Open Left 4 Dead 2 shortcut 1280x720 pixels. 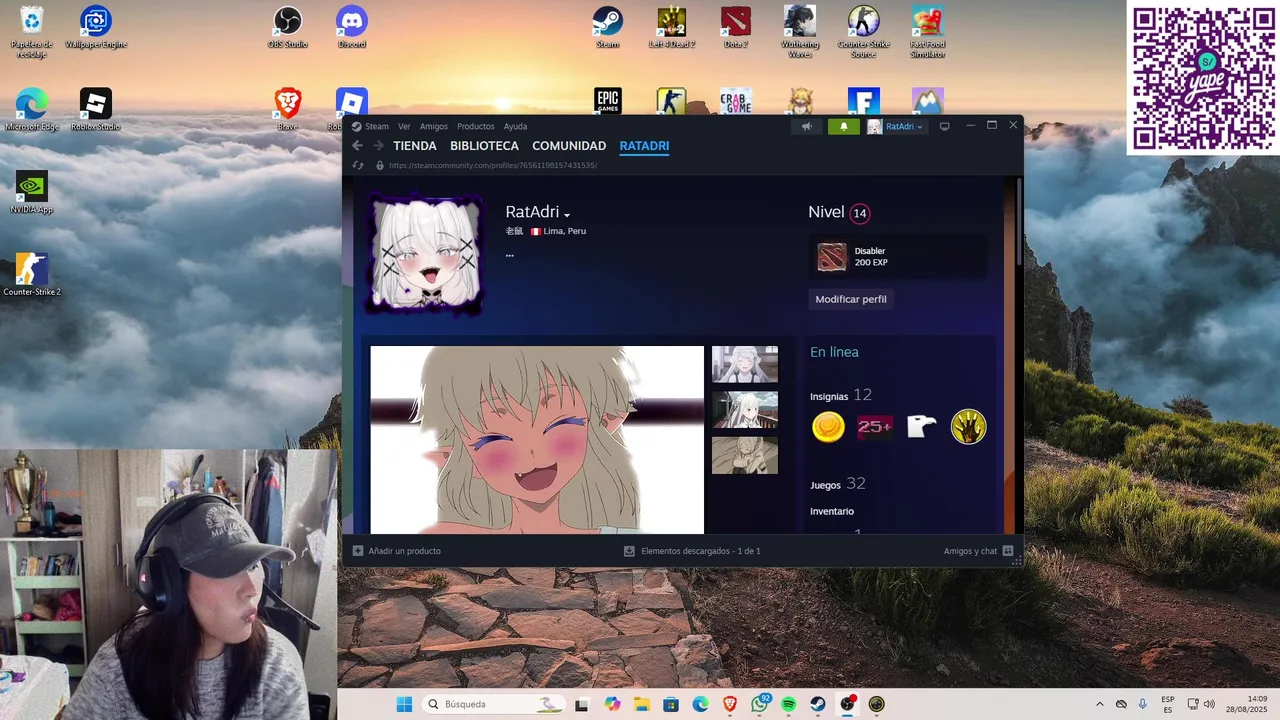coord(672,28)
